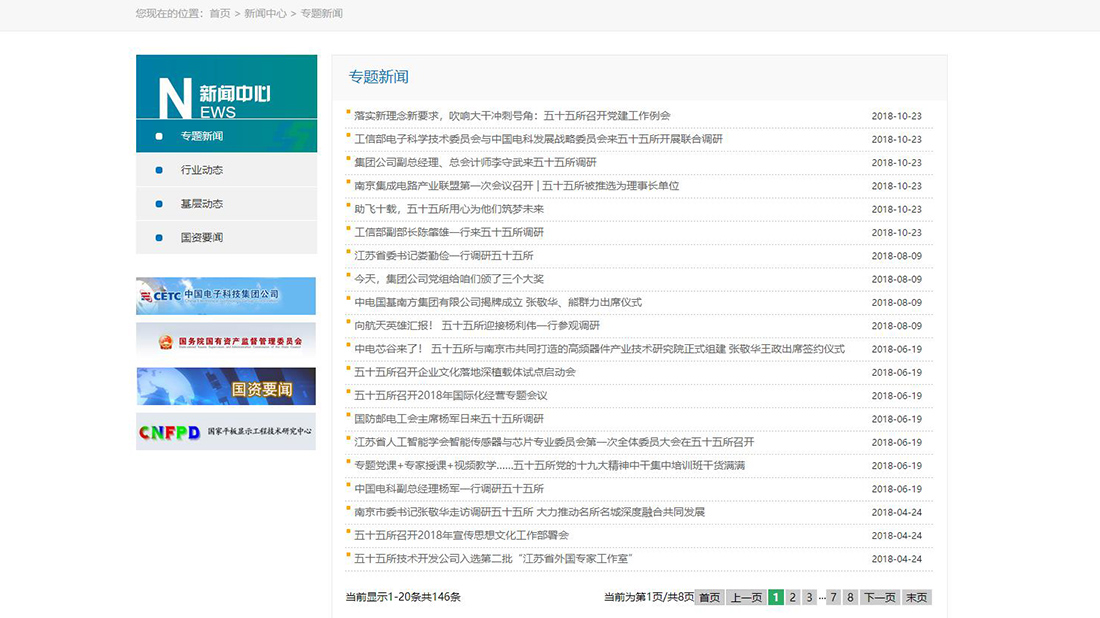Viewport: 1100px width, 618px height.
Task: Open article 工信部电子科学技术委员会联合调研
Action: [538, 139]
